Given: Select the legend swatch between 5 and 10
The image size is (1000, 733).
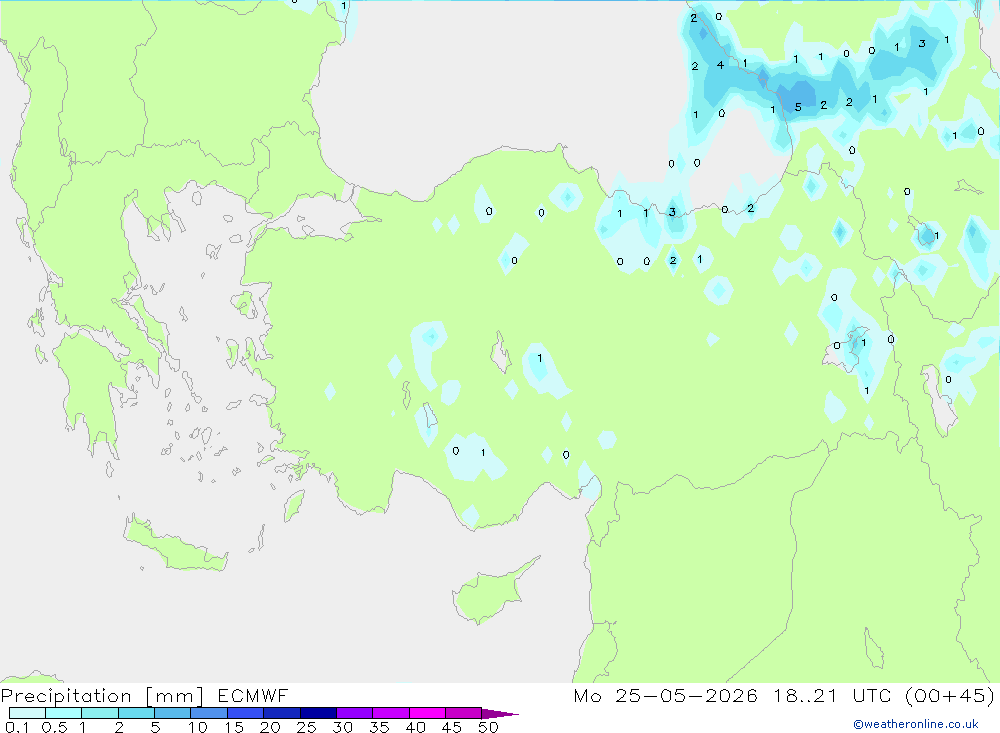Looking at the screenshot, I should tap(173, 713).
